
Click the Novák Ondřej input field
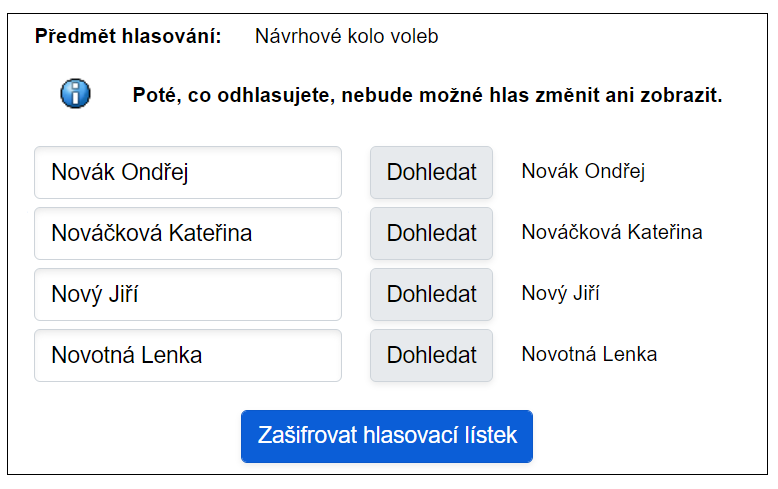(188, 173)
